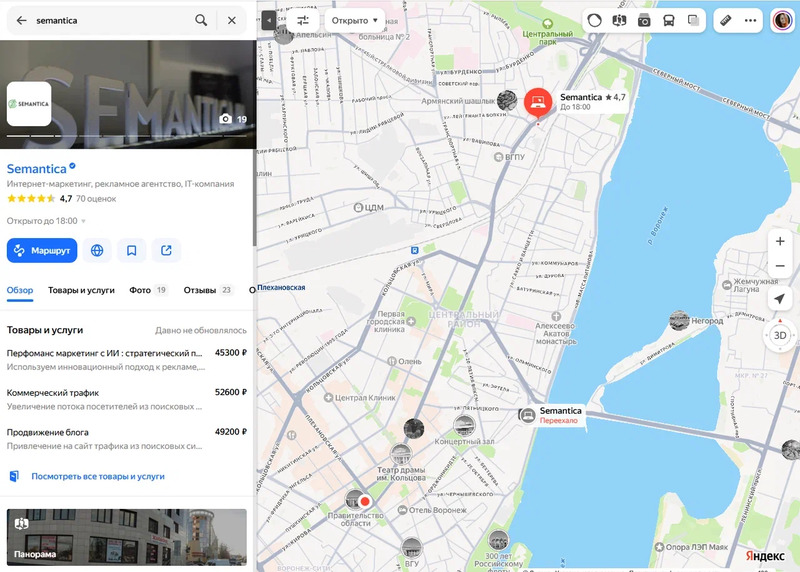Open the map layers icon
The height and width of the screenshot is (572, 800).
(x=693, y=20)
